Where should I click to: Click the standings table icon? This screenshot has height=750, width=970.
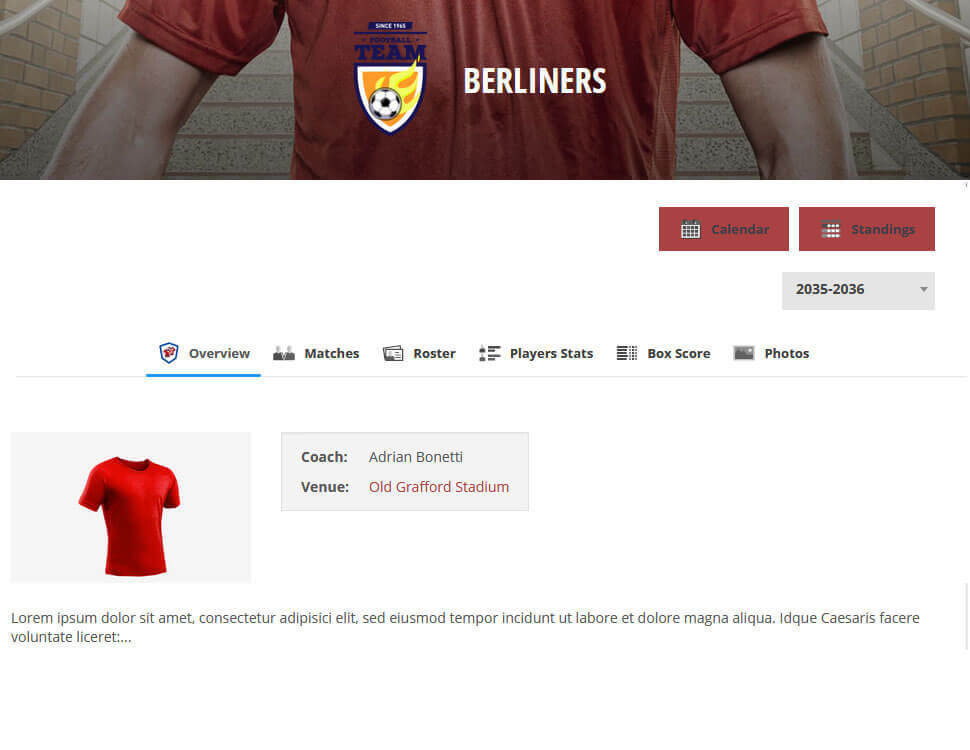click(x=831, y=230)
